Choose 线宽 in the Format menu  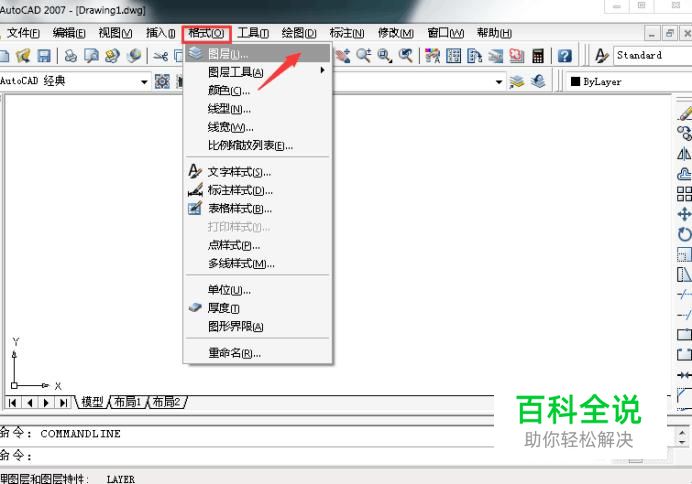(x=257, y=127)
